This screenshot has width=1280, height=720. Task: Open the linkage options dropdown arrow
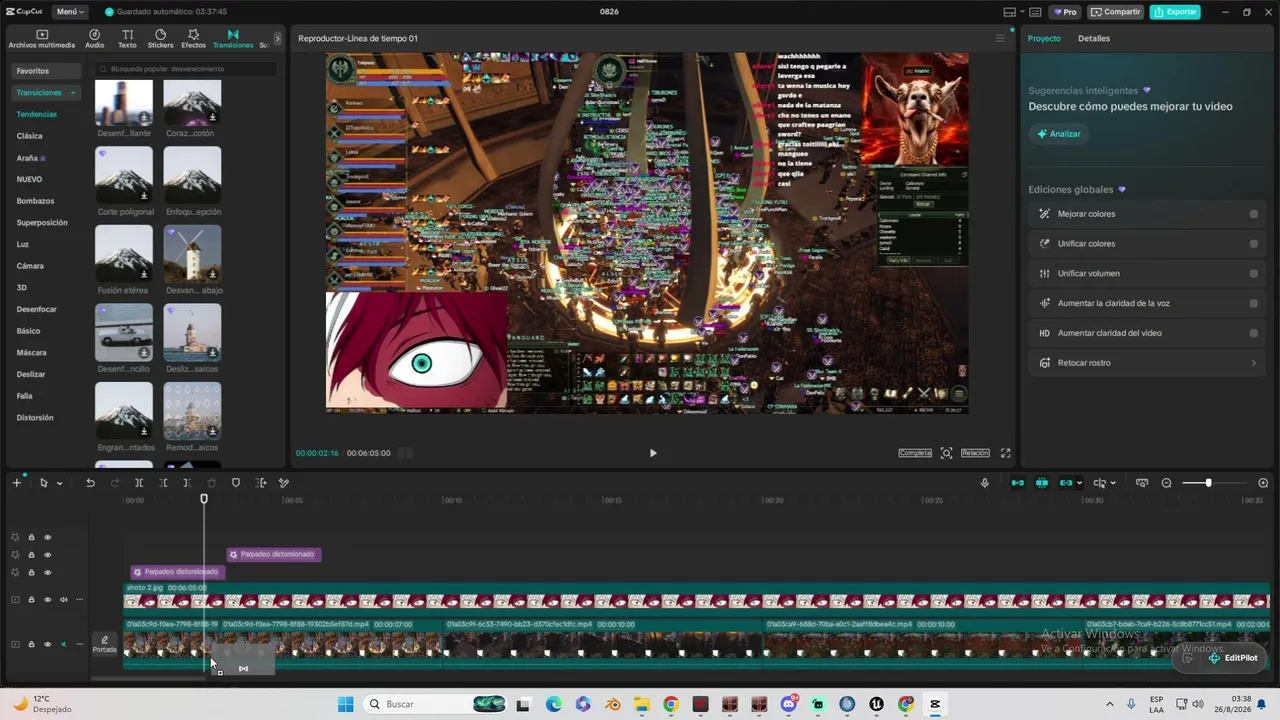coord(1080,484)
